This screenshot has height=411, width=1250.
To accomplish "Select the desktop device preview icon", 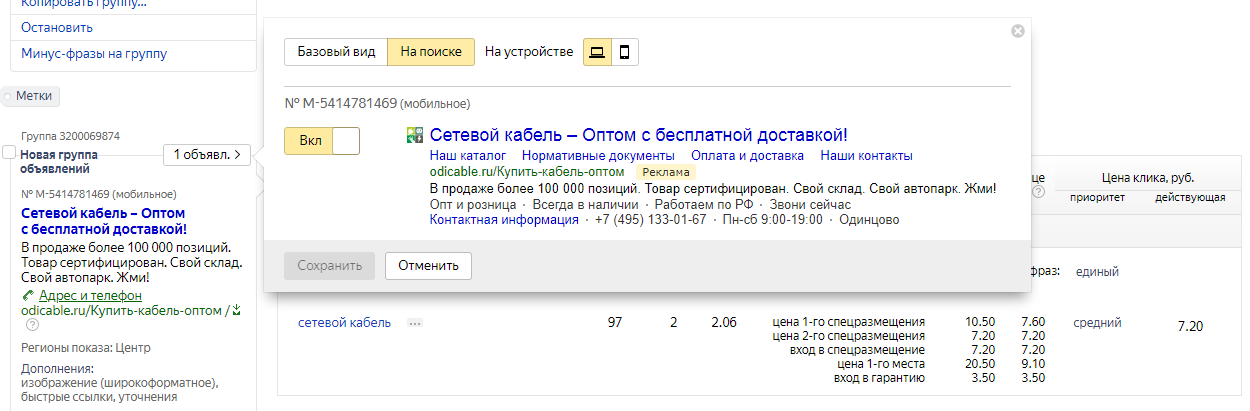I will pyautogui.click(x=597, y=52).
